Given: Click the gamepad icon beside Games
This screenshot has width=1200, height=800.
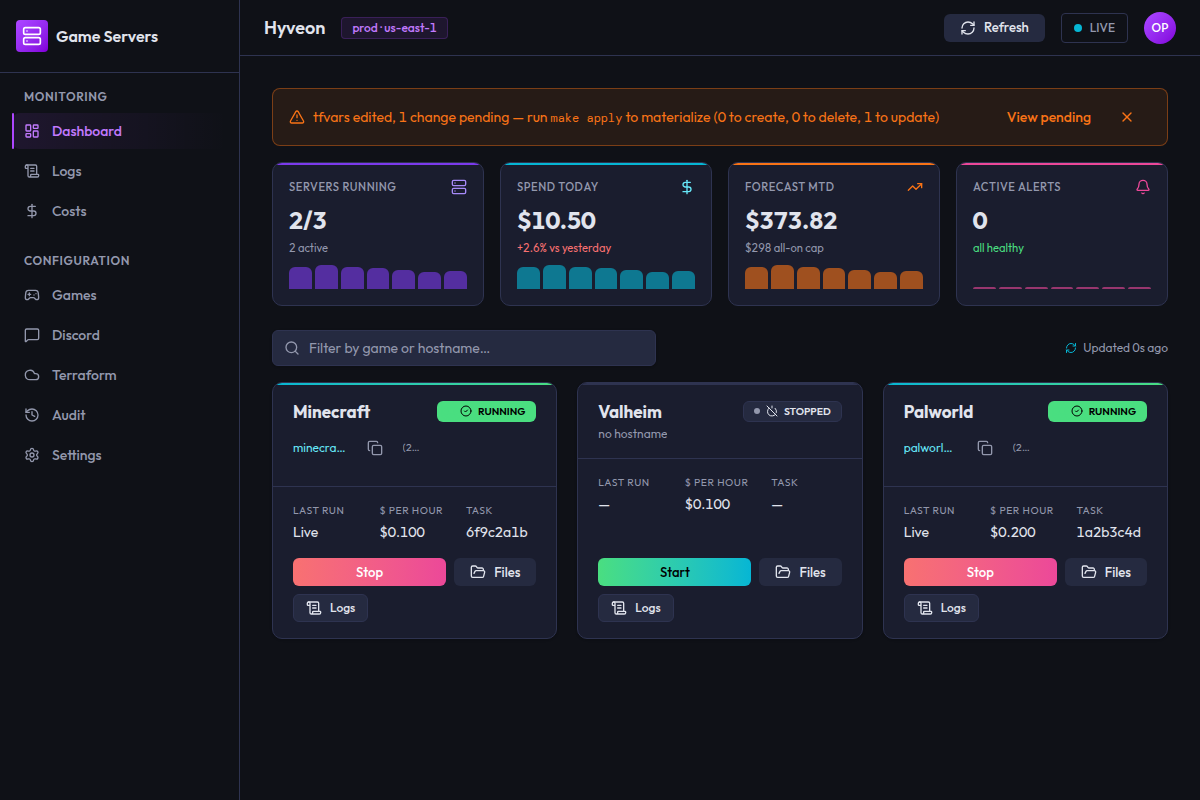Looking at the screenshot, I should point(32,295).
